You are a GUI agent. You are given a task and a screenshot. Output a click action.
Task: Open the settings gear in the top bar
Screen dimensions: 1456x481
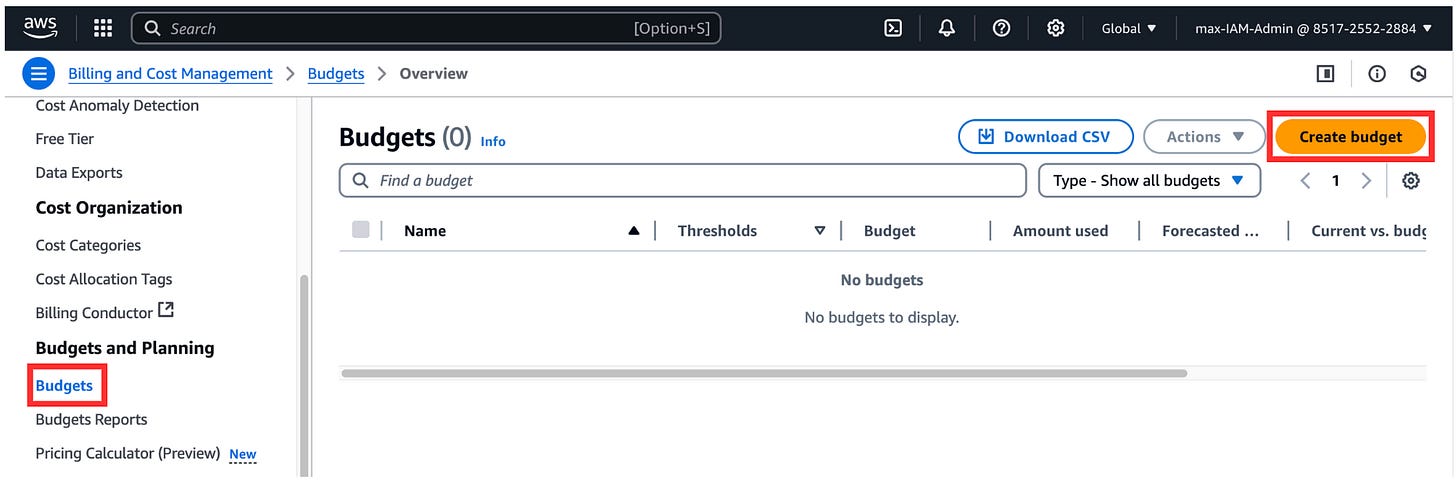pyautogui.click(x=1055, y=28)
